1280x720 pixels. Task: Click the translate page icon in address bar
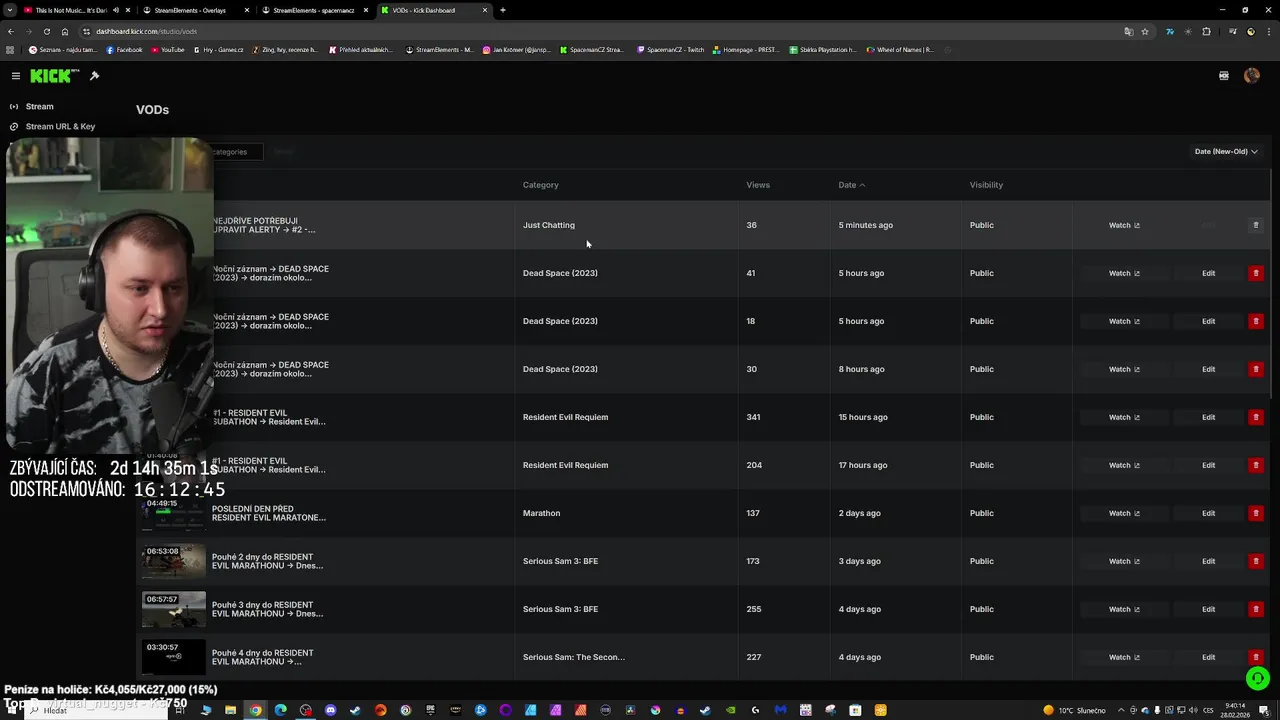click(x=1129, y=31)
